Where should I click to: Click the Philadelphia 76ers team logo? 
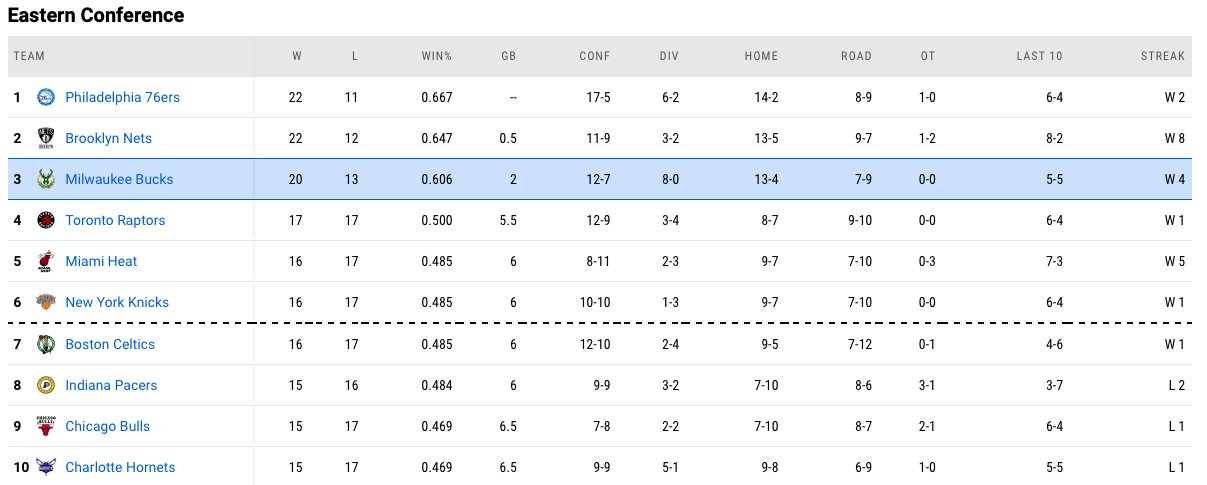pyautogui.click(x=45, y=97)
